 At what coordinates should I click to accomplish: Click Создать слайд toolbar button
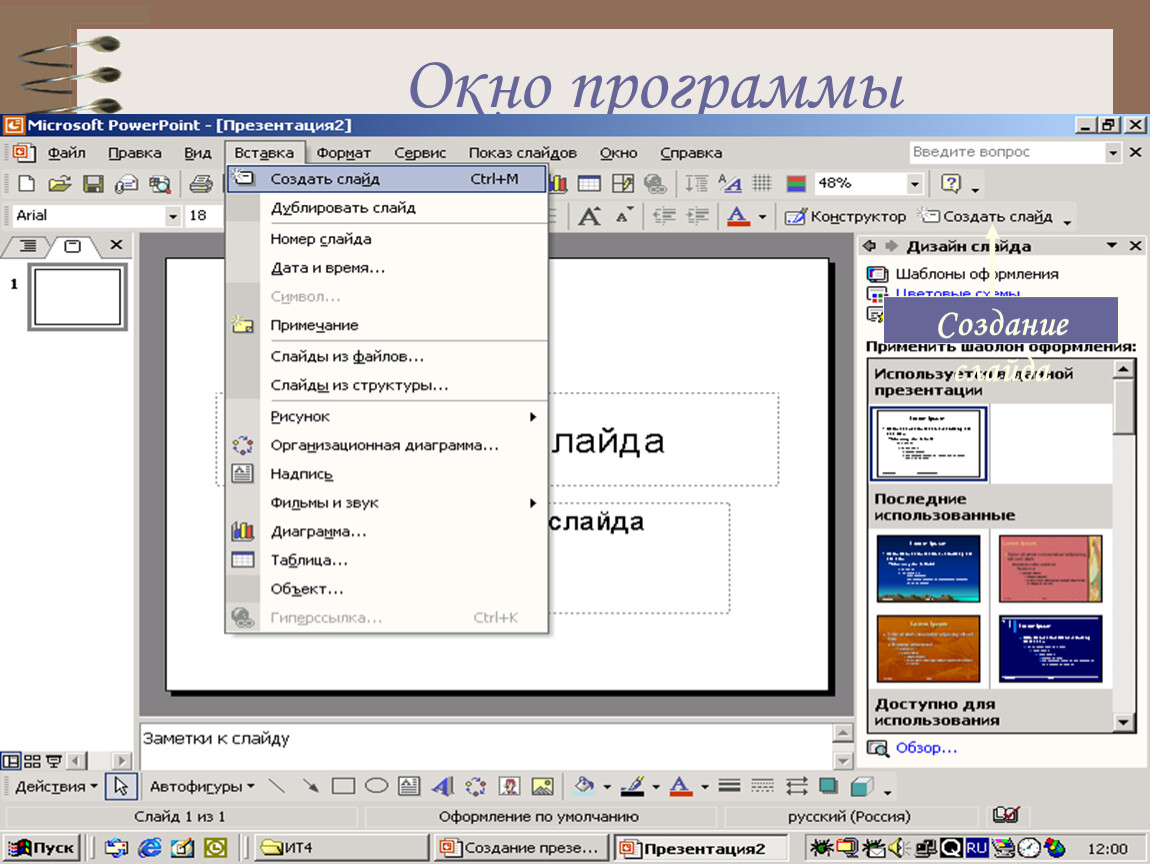[987, 216]
